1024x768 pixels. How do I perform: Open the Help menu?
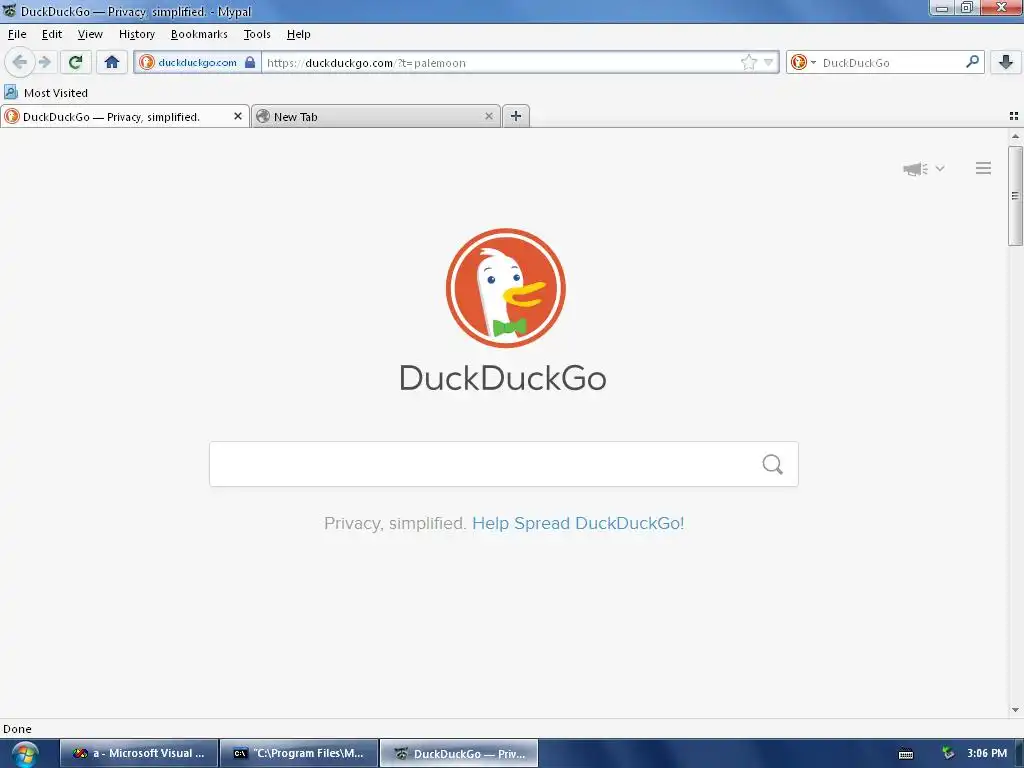(298, 34)
